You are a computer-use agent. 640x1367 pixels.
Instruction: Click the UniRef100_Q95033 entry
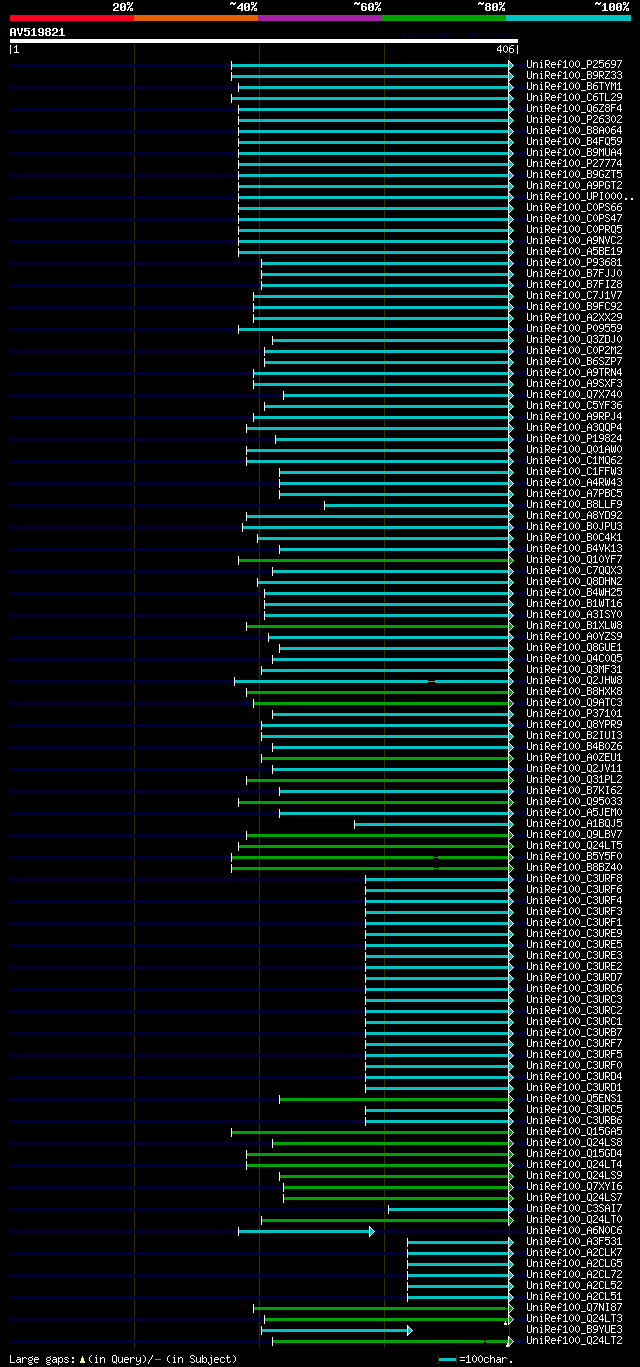[574, 802]
